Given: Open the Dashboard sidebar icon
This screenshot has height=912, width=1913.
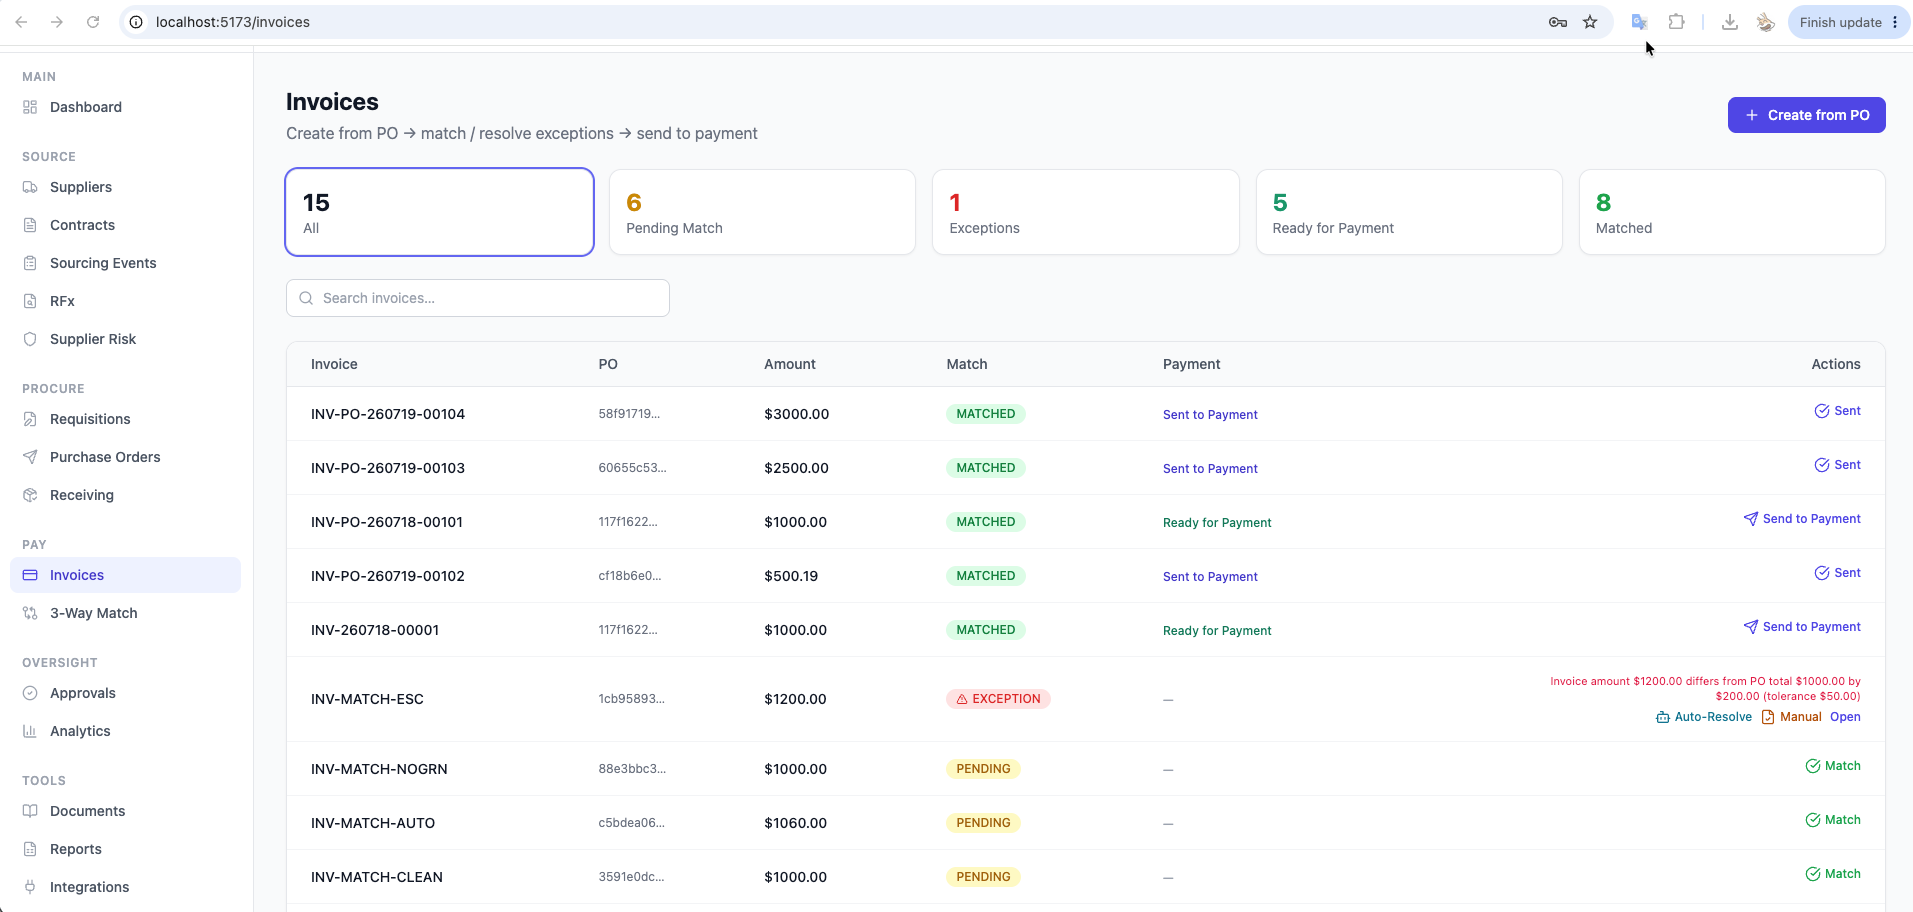Looking at the screenshot, I should pyautogui.click(x=30, y=107).
